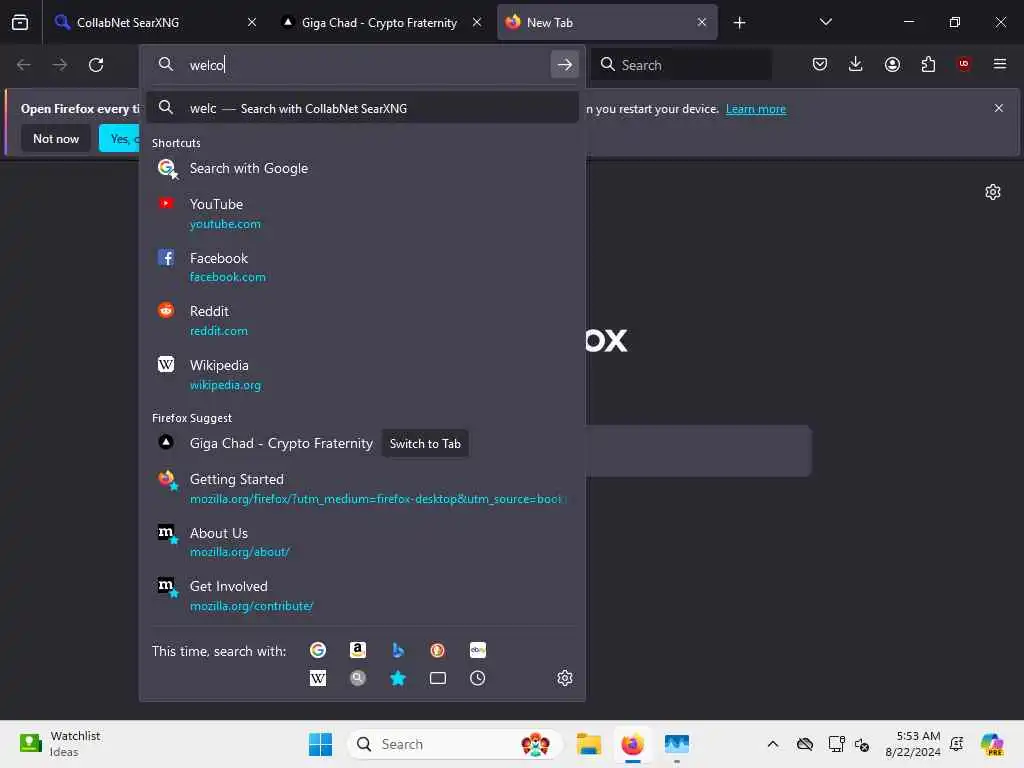The height and width of the screenshot is (768, 1024).
Task: Search open tabs using the tab icon
Action: (x=438, y=679)
